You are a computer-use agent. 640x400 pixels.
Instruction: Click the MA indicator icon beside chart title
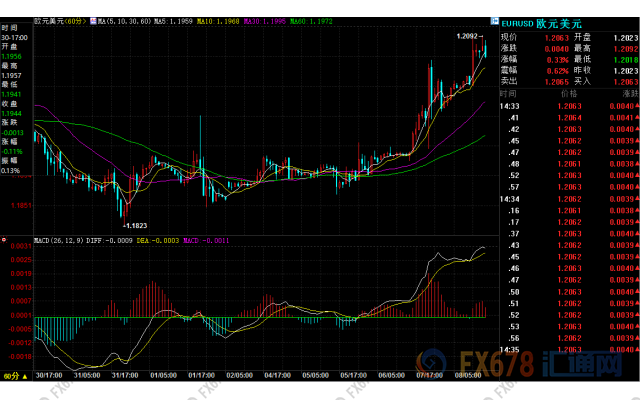[x=93, y=19]
